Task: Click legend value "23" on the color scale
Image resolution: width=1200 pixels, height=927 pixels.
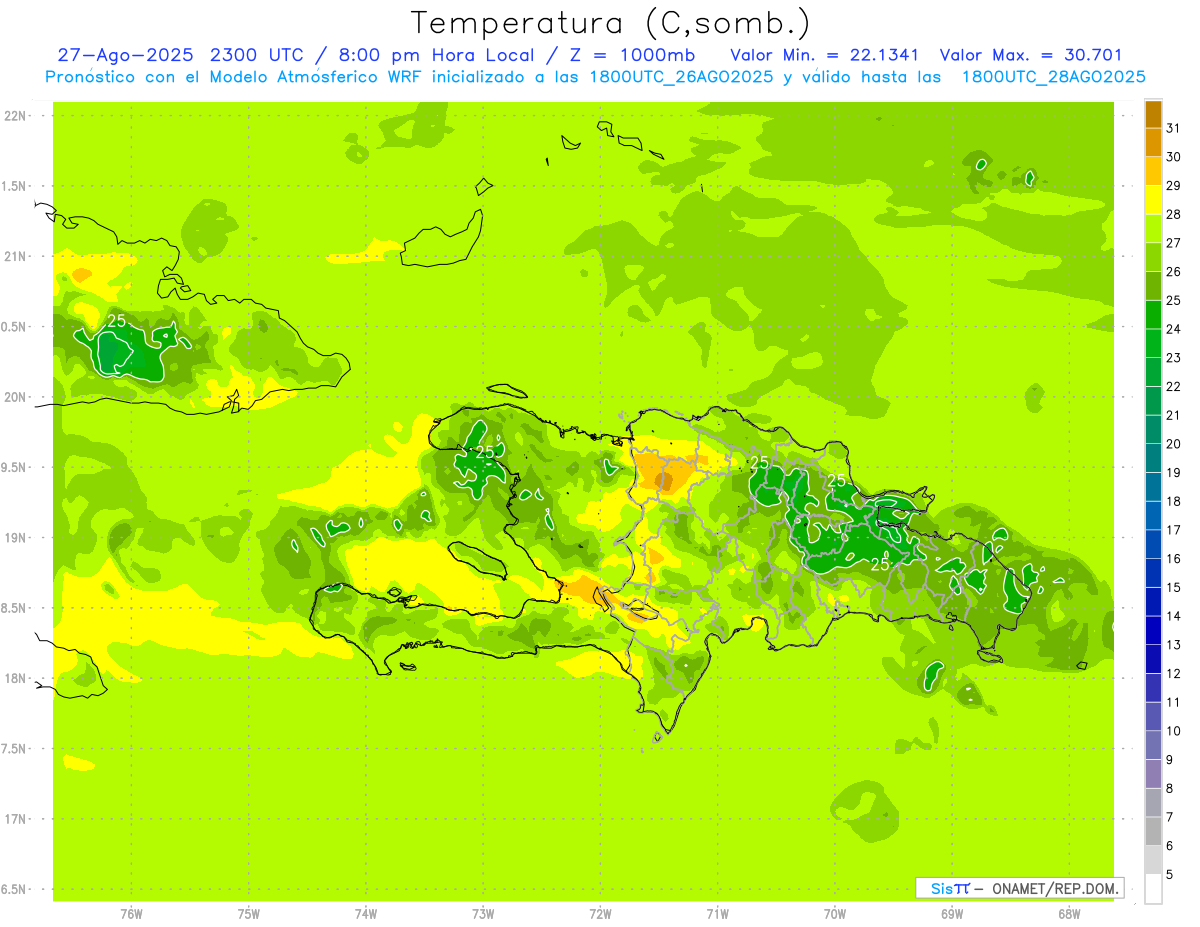Action: pos(1173,358)
